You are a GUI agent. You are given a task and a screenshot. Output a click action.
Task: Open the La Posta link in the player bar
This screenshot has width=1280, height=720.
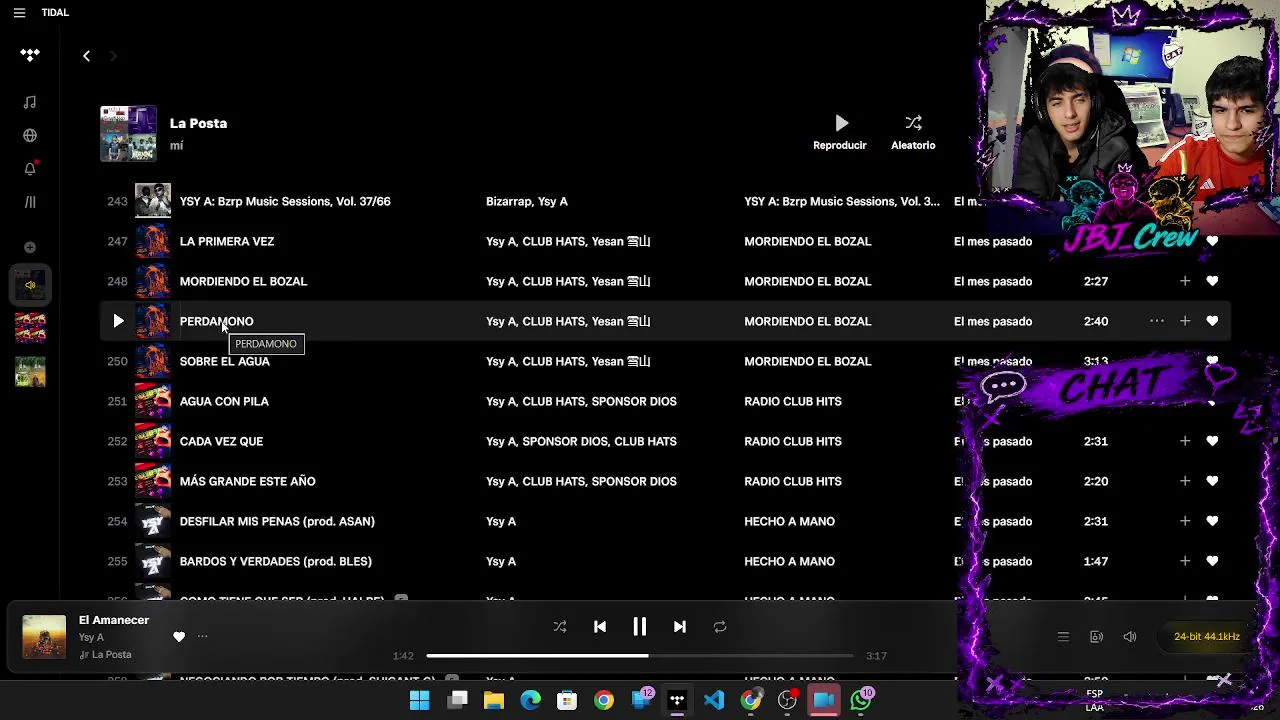pyautogui.click(x=111, y=655)
